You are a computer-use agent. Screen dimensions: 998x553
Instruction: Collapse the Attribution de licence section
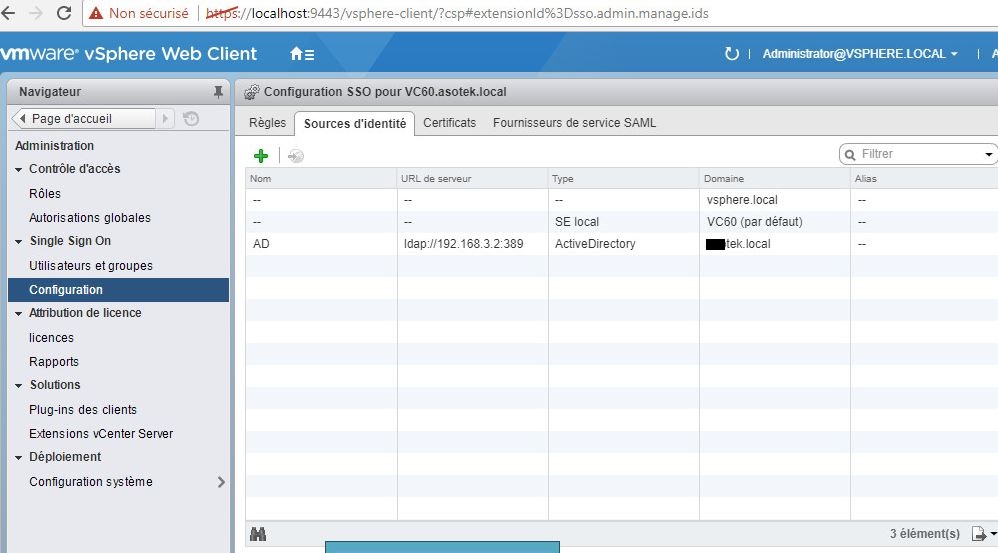pyautogui.click(x=18, y=314)
